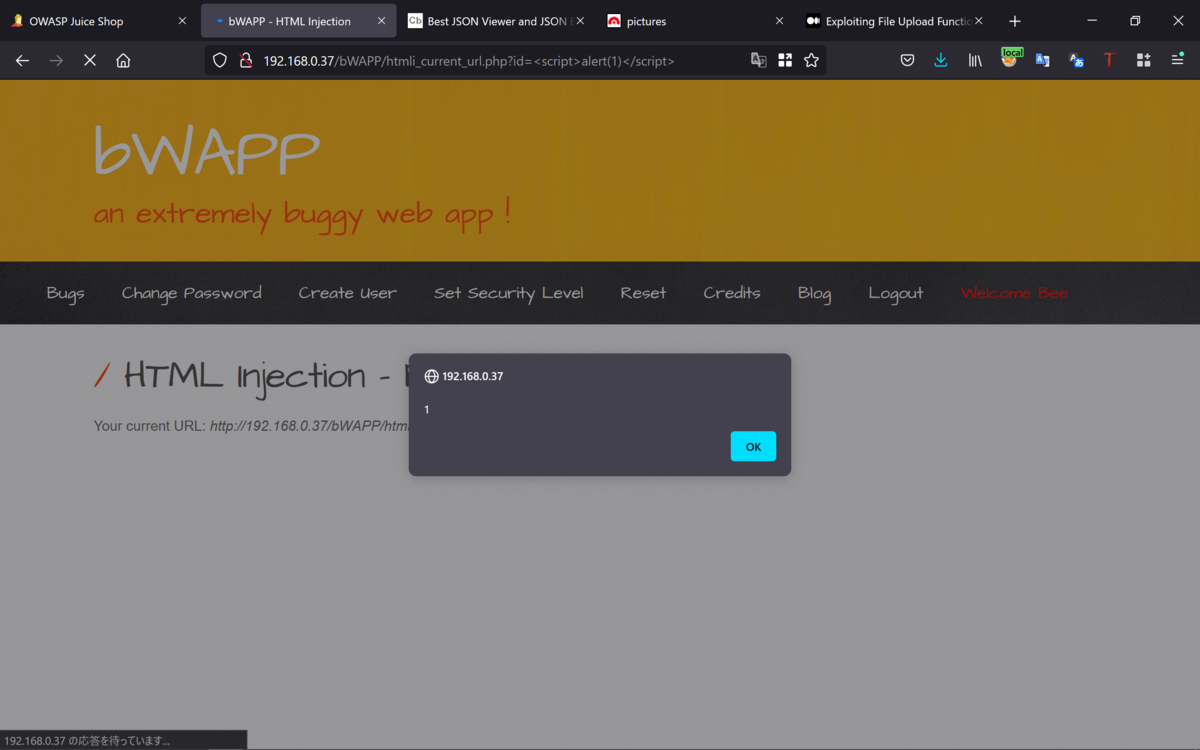
Task: Open a new browser tab
Action: point(1015,21)
